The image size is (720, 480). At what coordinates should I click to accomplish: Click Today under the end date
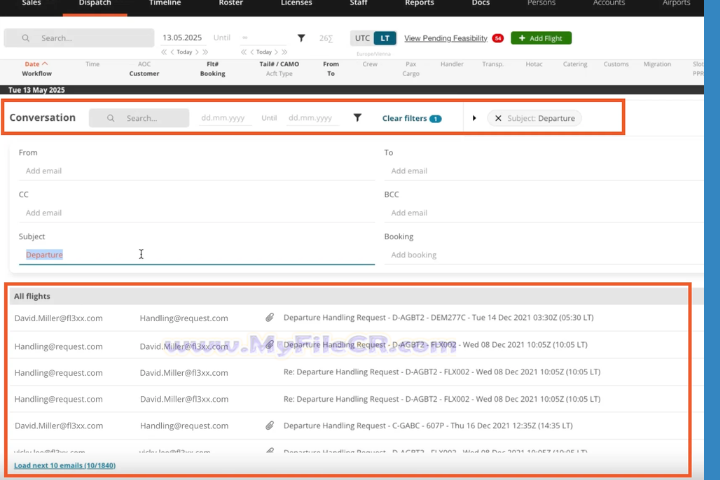(264, 52)
